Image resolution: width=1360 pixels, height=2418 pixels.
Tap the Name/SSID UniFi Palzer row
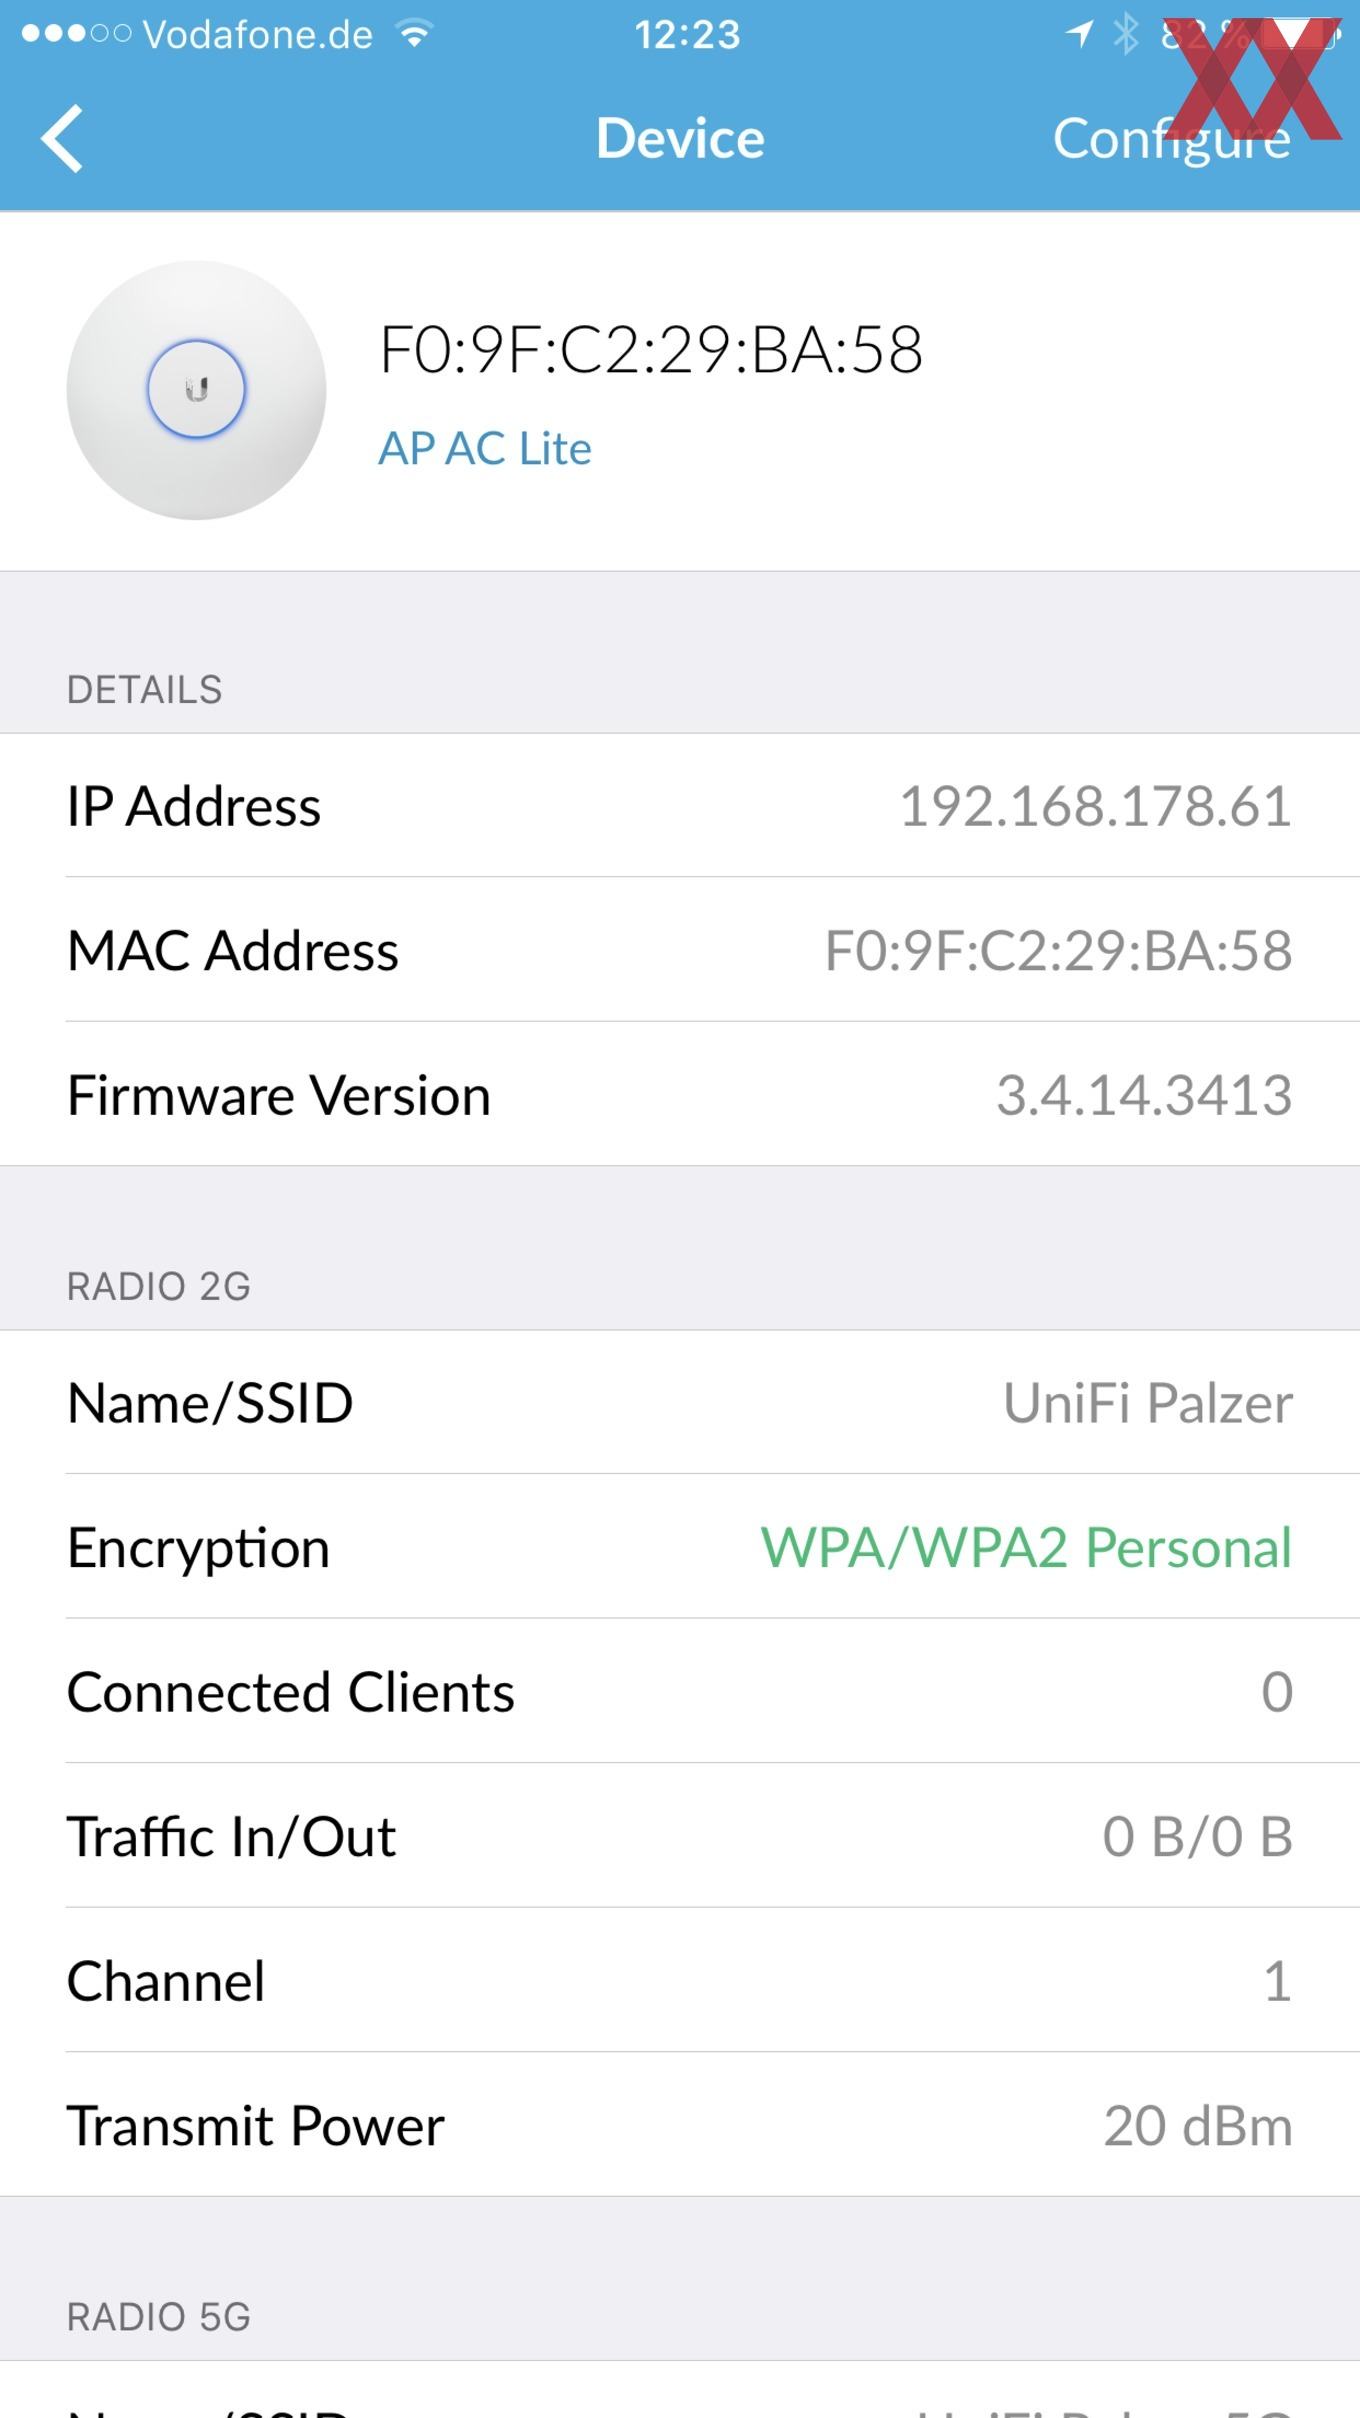[x=680, y=1402]
